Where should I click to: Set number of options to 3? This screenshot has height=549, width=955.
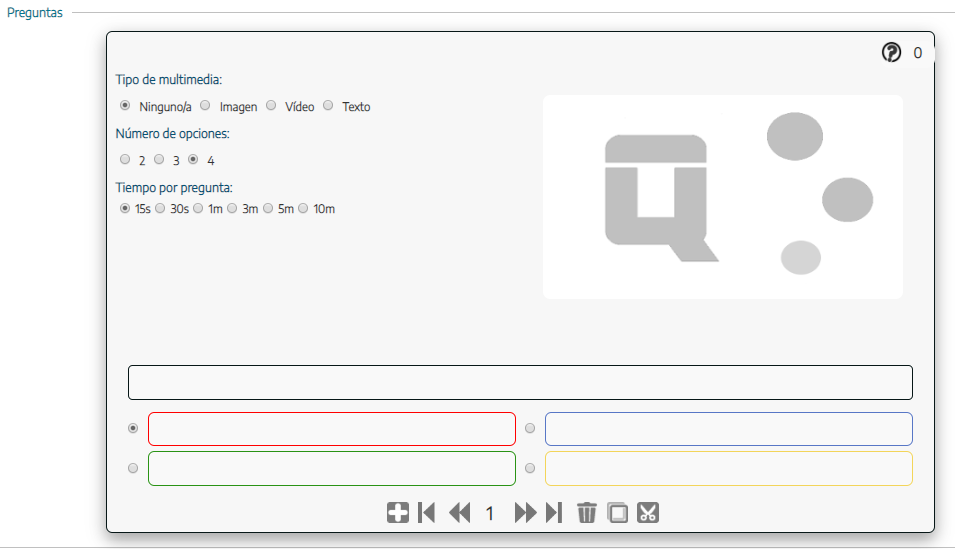point(159,159)
